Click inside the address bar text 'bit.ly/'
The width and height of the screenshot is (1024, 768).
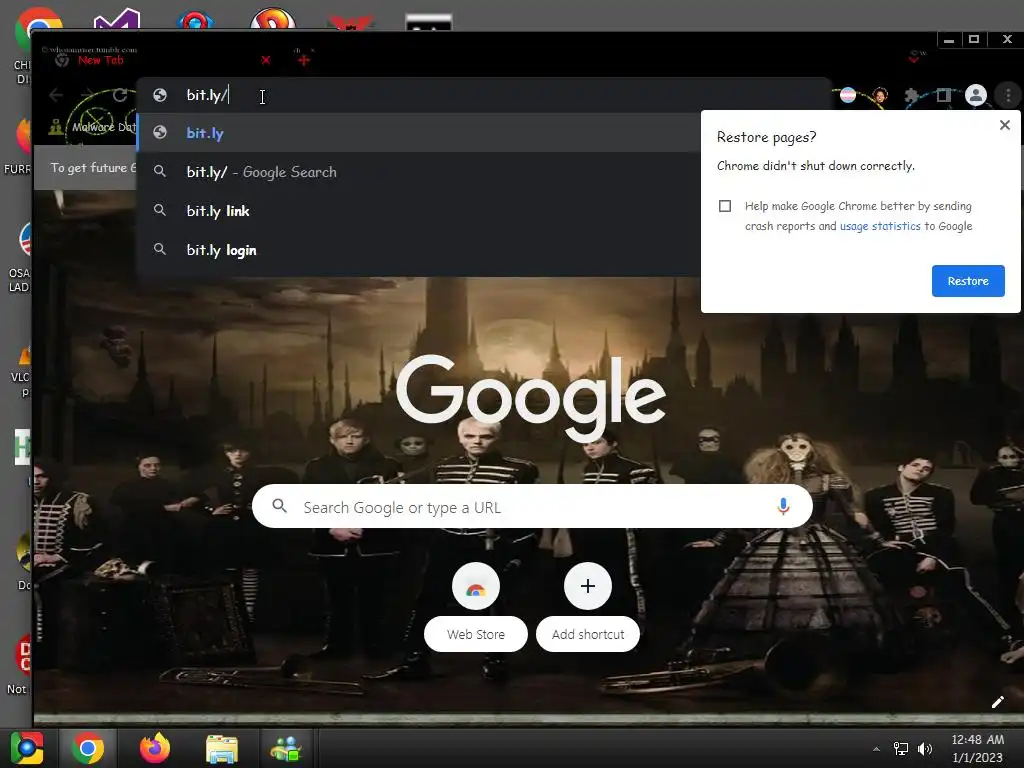206,95
